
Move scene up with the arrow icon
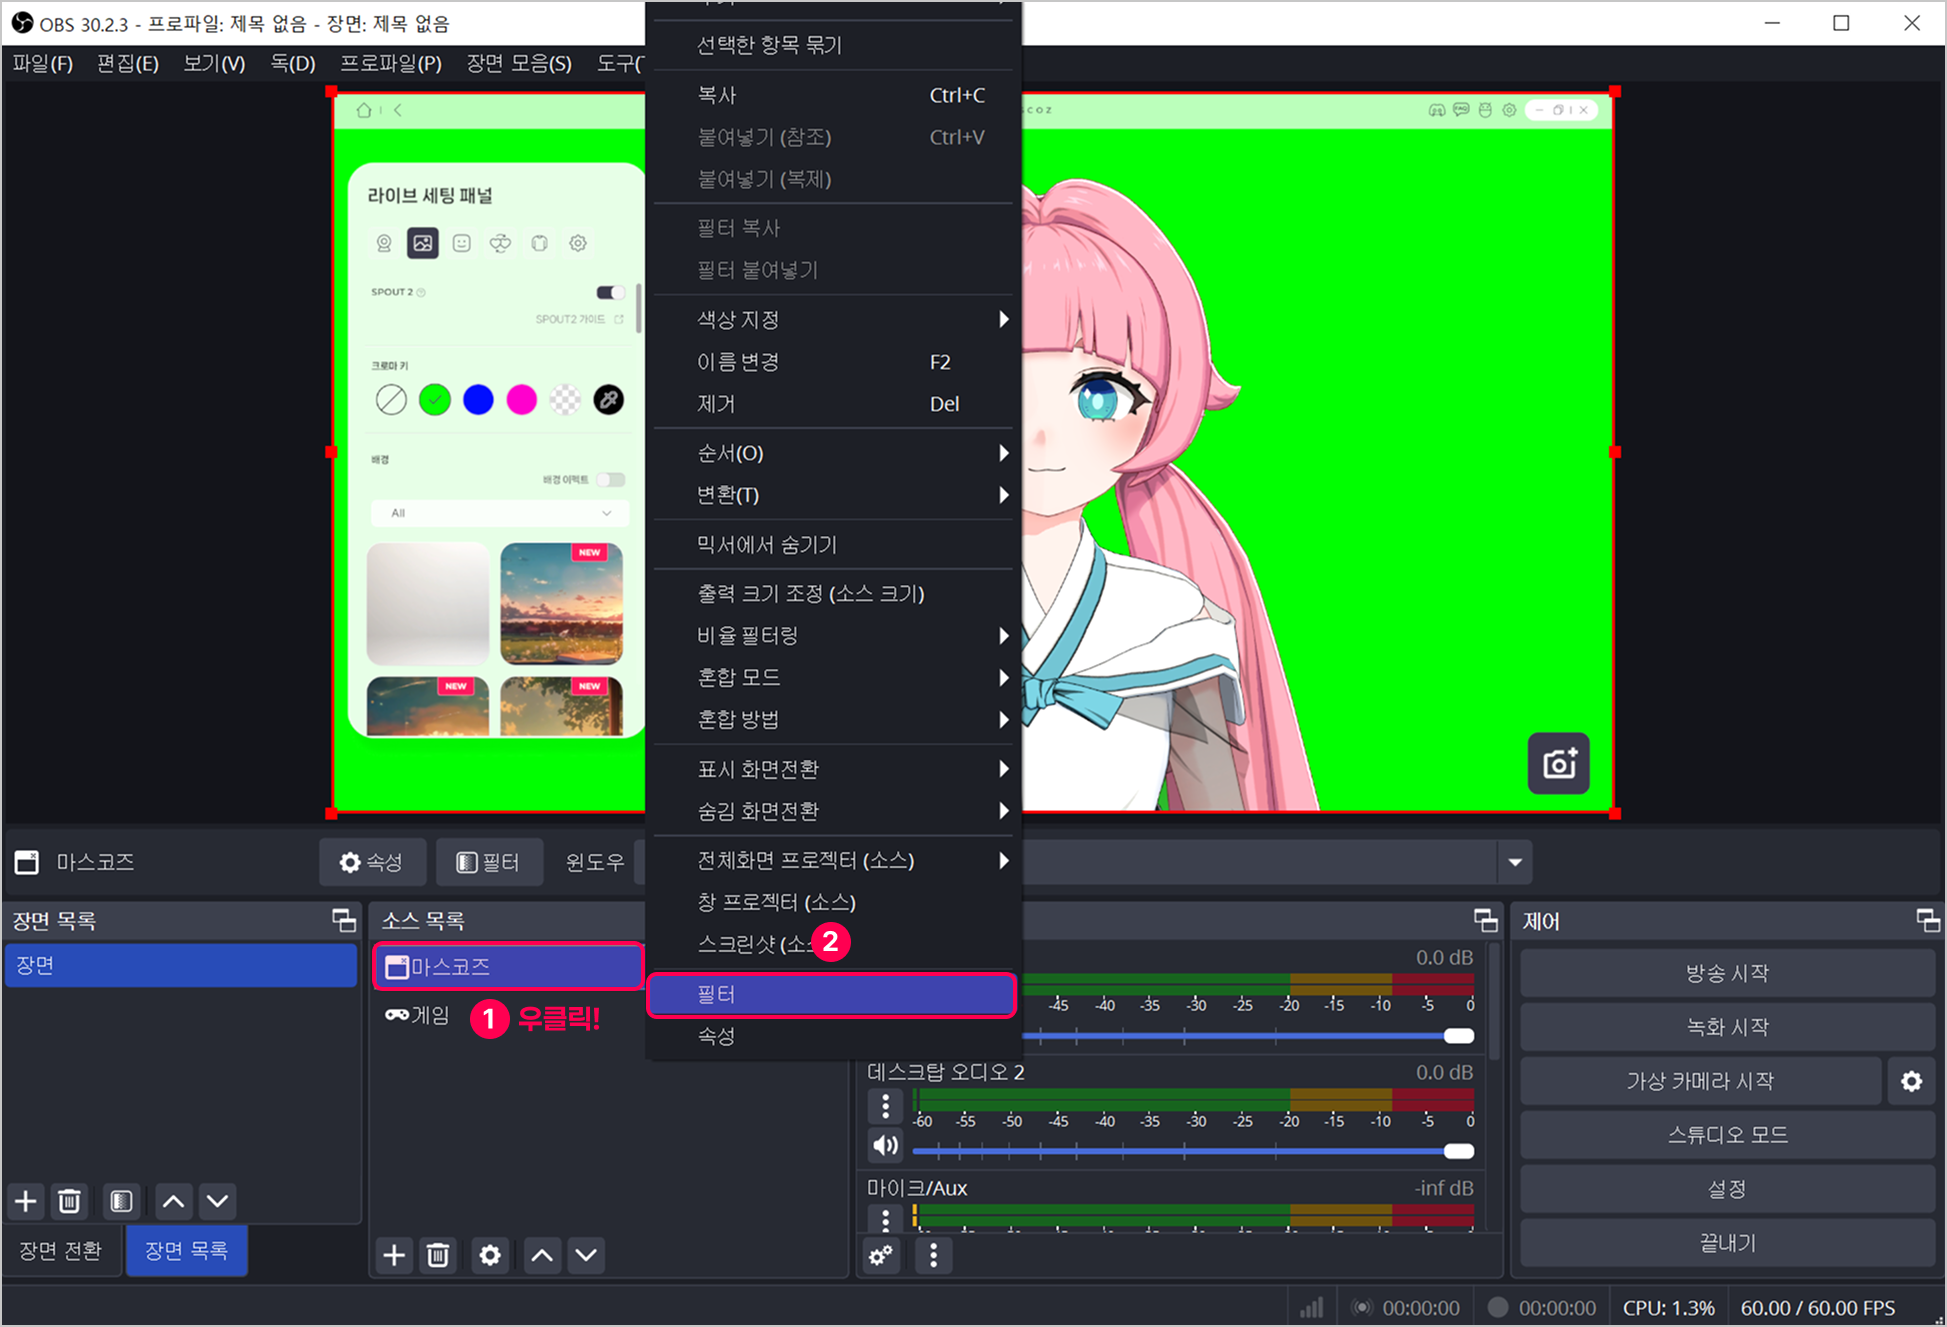point(174,1200)
